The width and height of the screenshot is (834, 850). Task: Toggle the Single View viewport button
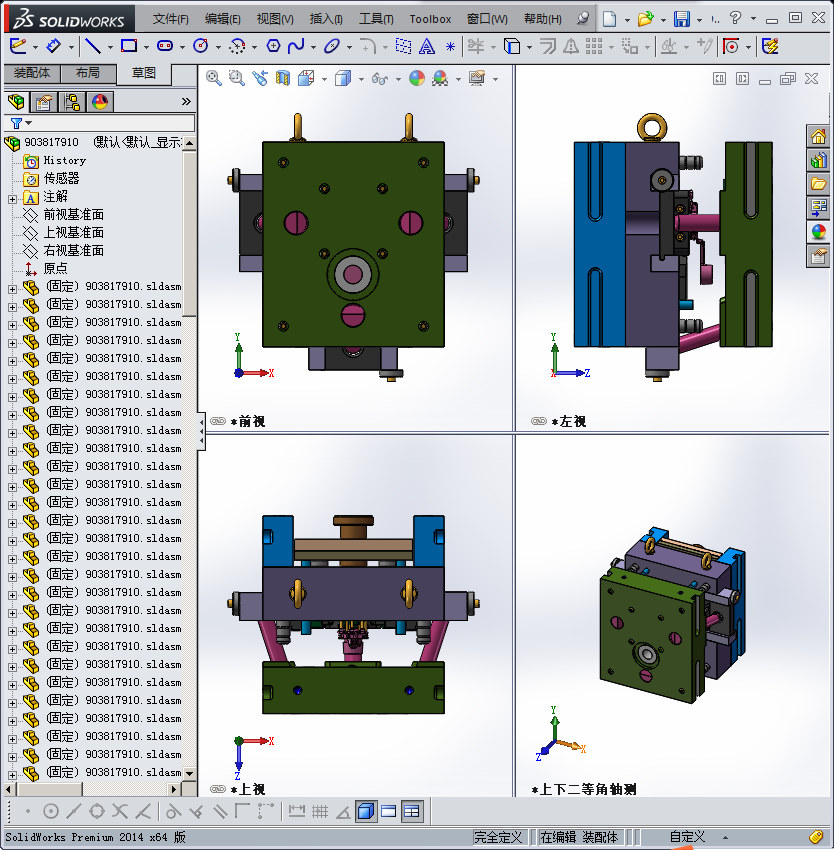[389, 812]
